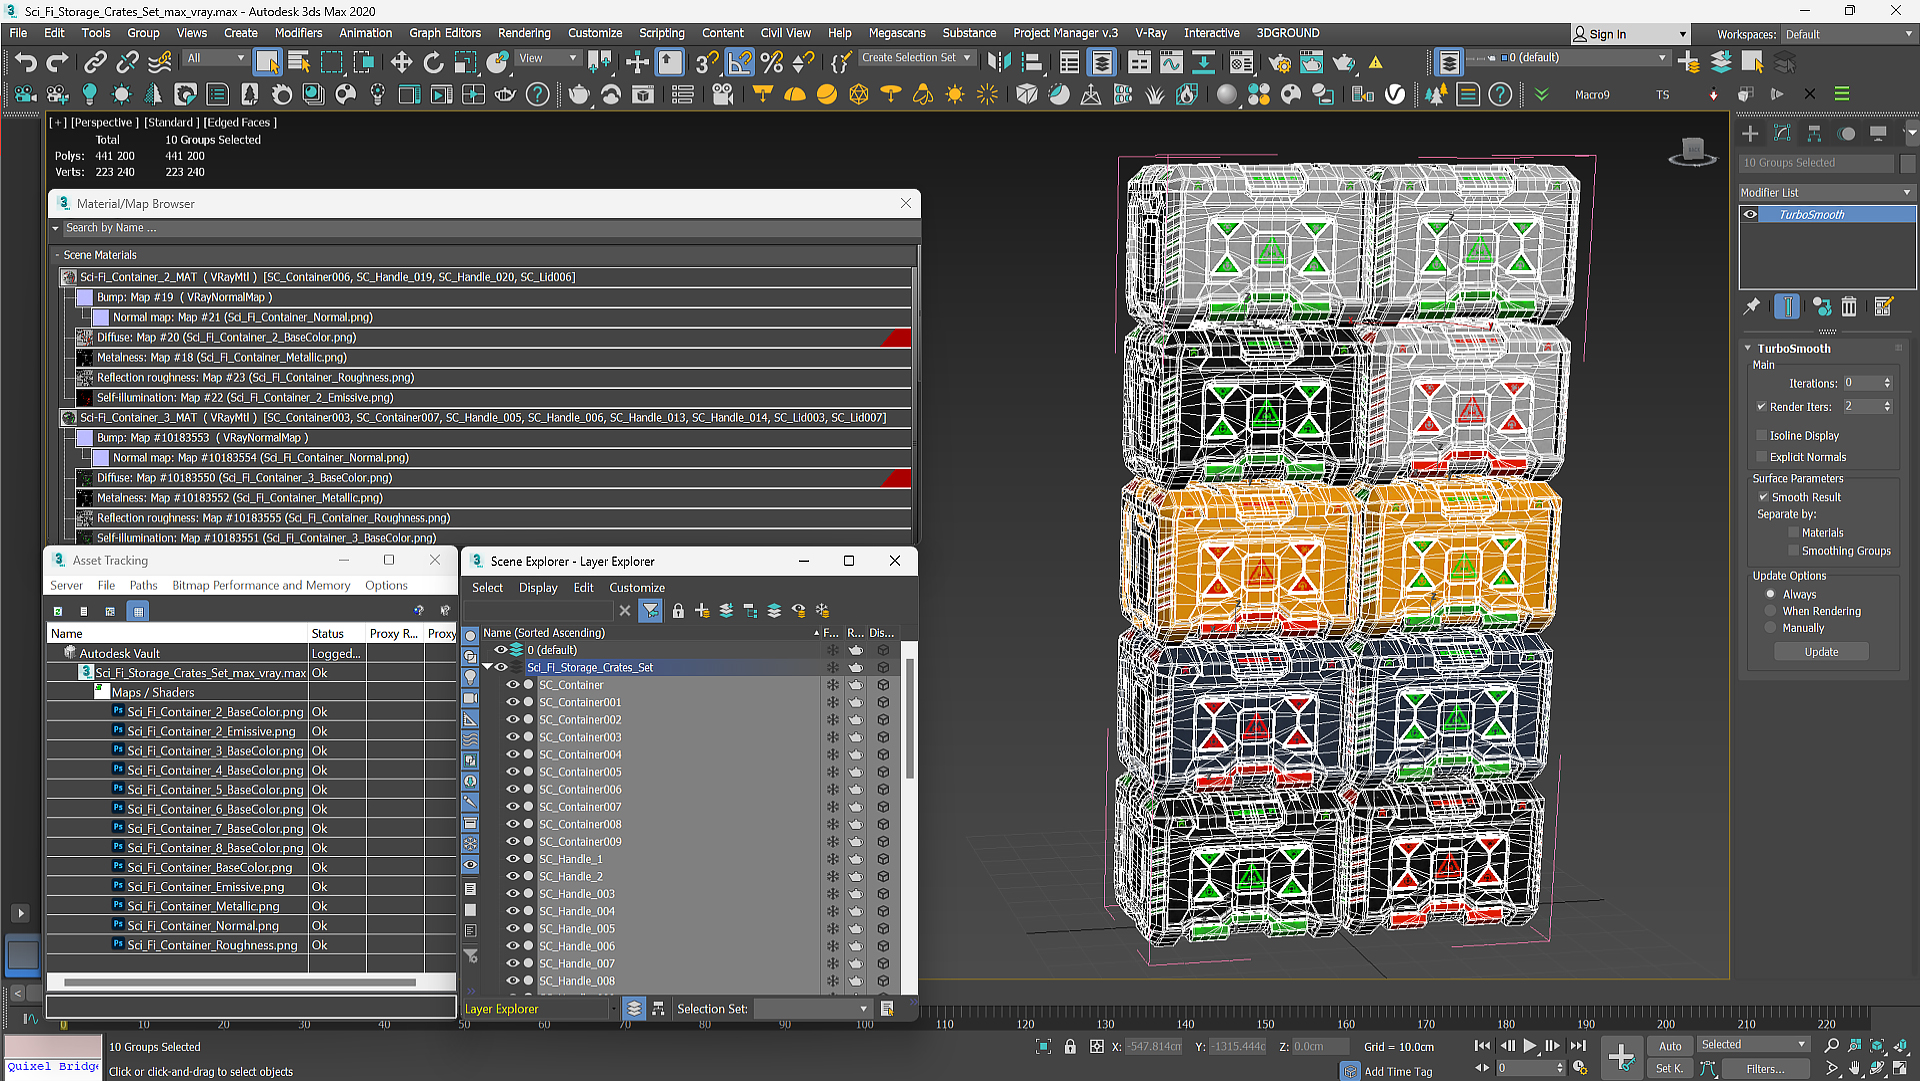Toggle visibility of SC_Container001 layer

509,701
